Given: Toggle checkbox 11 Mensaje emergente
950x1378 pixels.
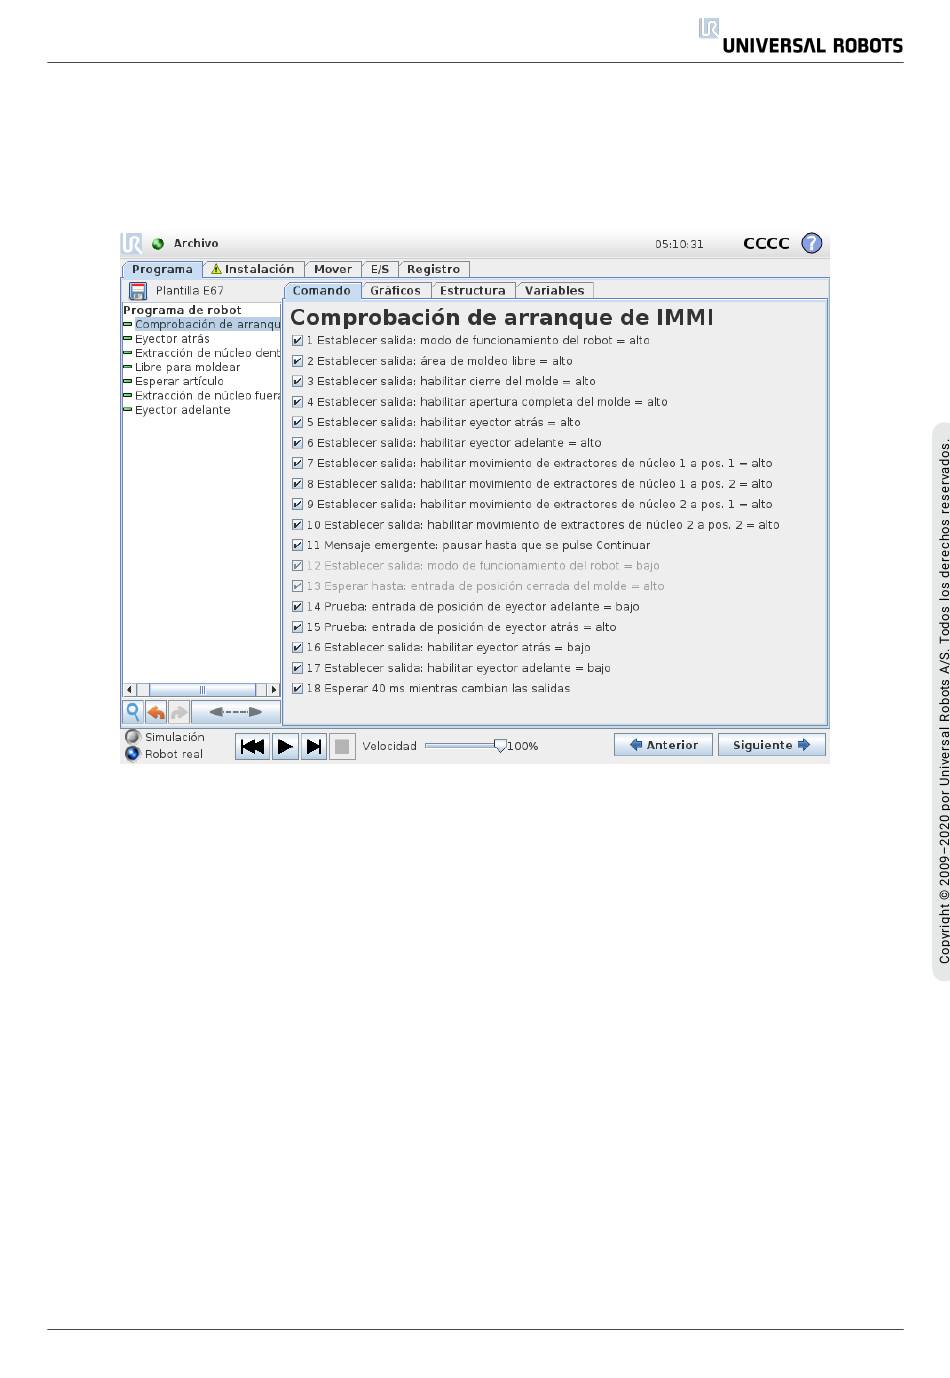Looking at the screenshot, I should point(297,545).
